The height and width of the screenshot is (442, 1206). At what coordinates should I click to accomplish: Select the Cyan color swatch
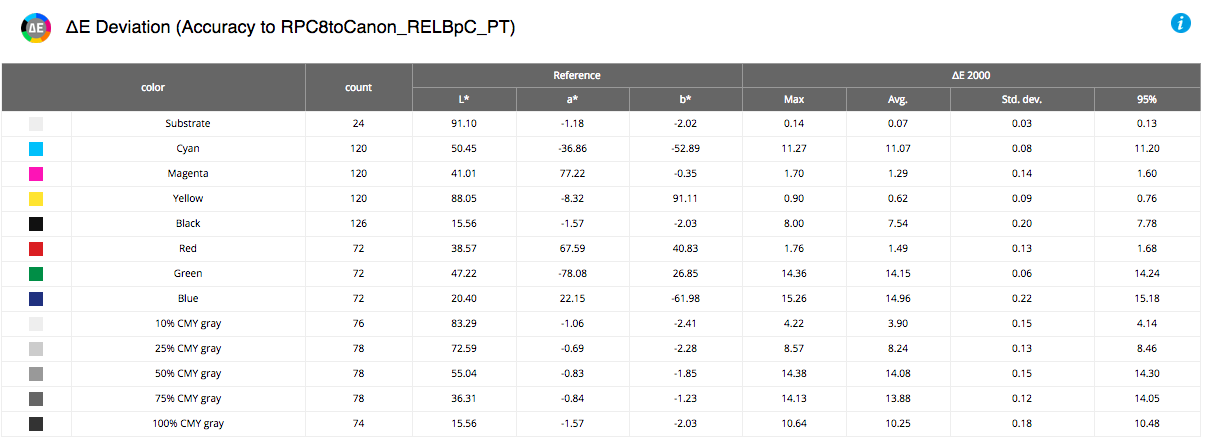coord(36,149)
